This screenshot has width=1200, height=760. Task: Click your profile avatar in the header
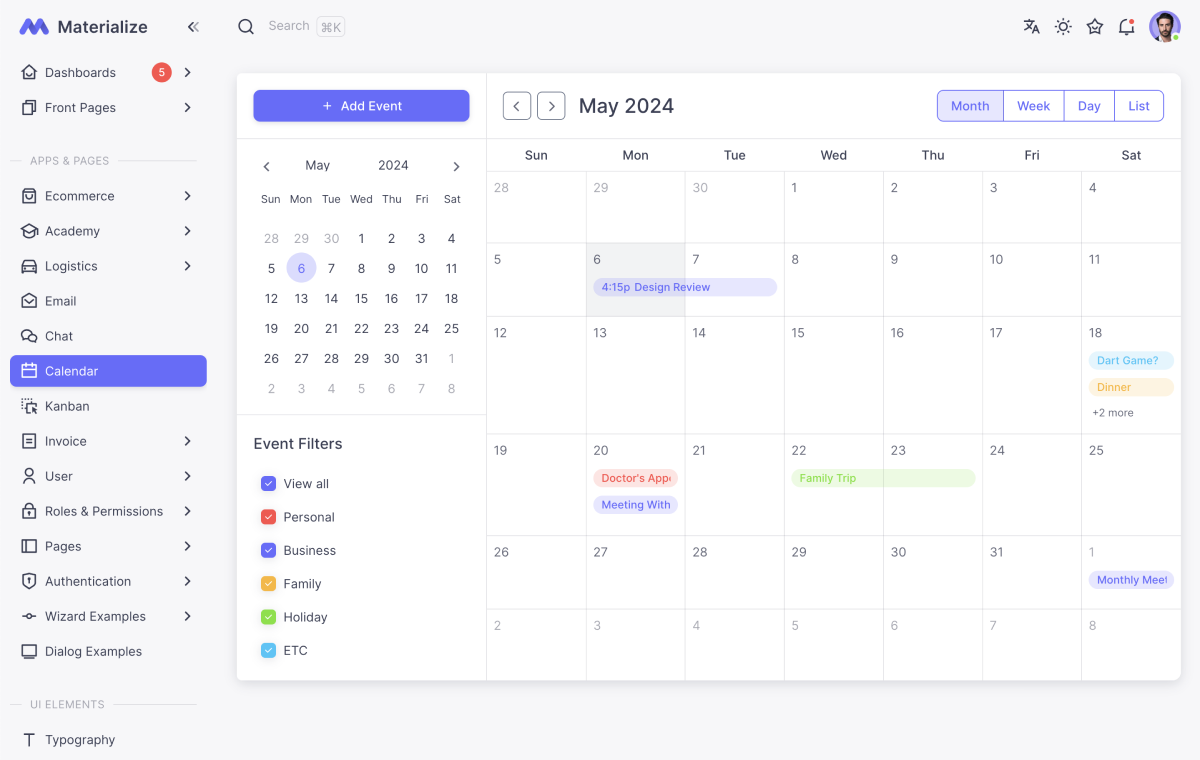[1164, 26]
